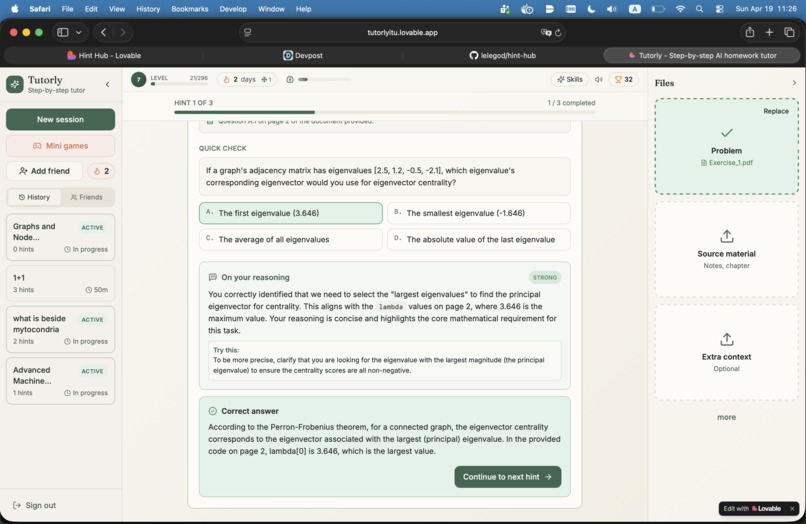Open the what is beside mytocondria session

60,330
